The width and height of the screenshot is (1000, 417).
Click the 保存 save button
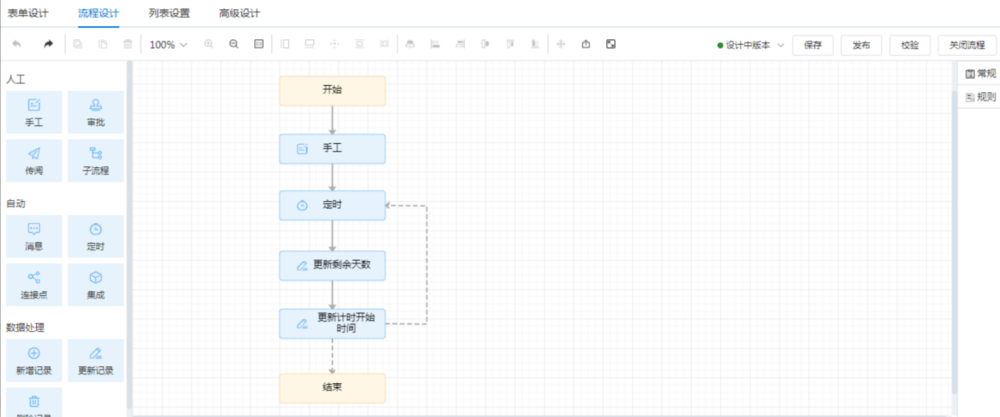point(813,45)
